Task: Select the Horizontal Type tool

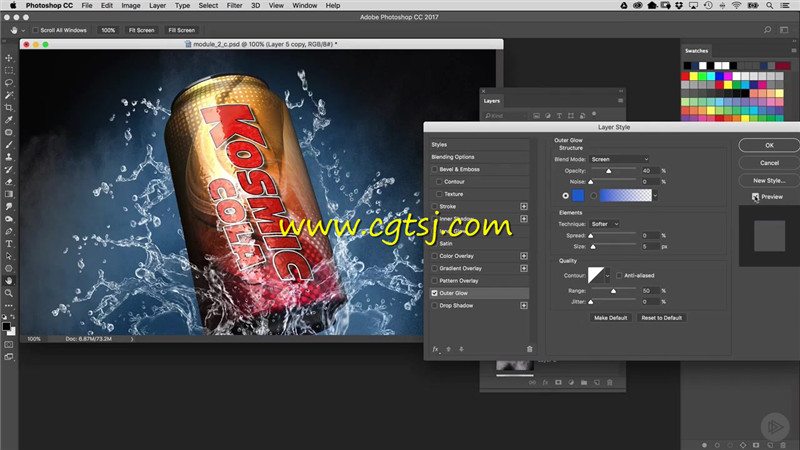Action: [x=9, y=244]
